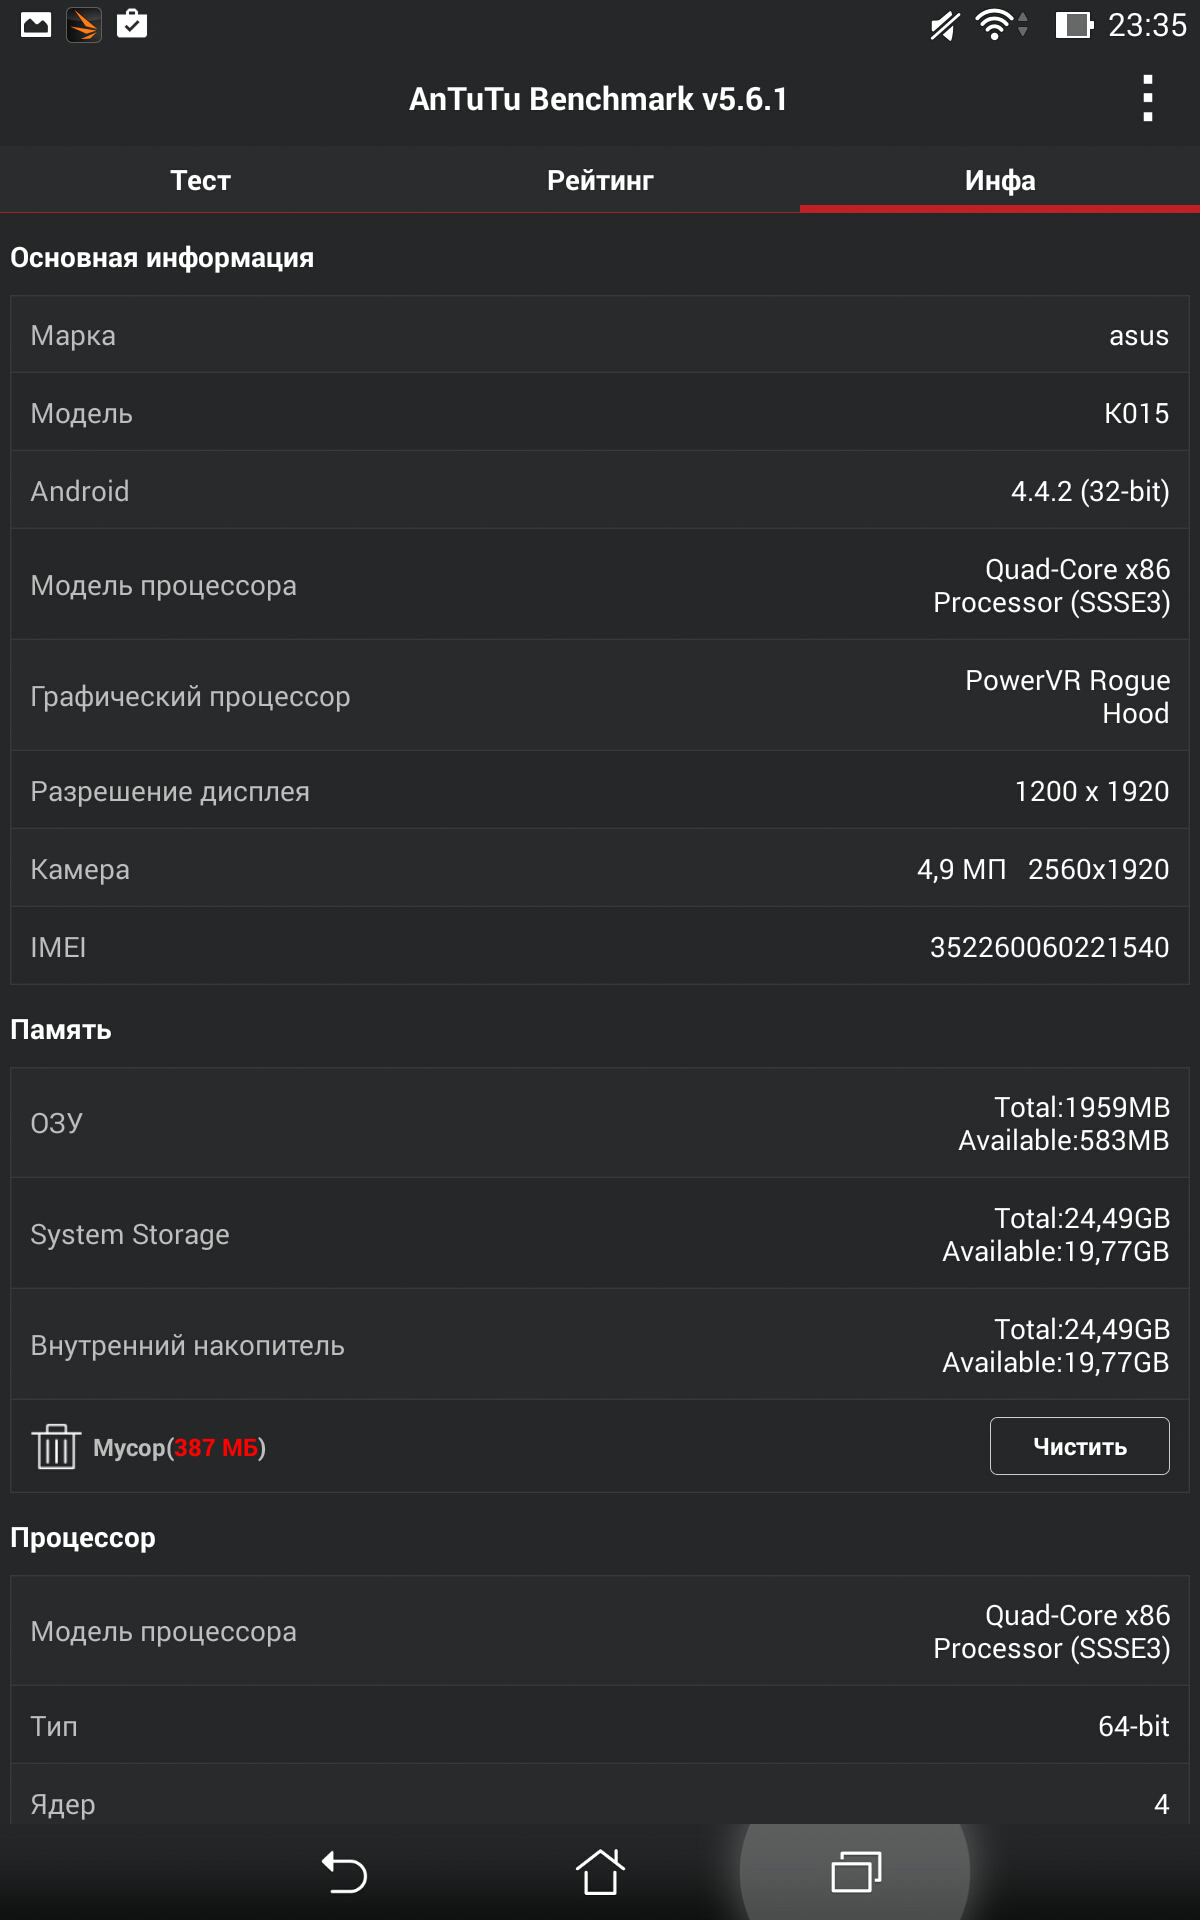Tap the Android back navigation icon
The height and width of the screenshot is (1920, 1200).
[344, 1872]
